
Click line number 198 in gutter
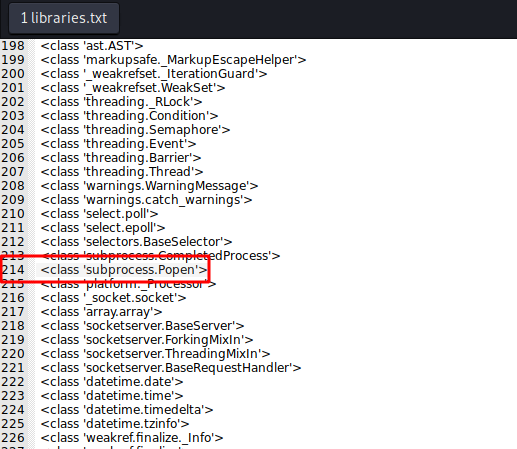(13, 46)
